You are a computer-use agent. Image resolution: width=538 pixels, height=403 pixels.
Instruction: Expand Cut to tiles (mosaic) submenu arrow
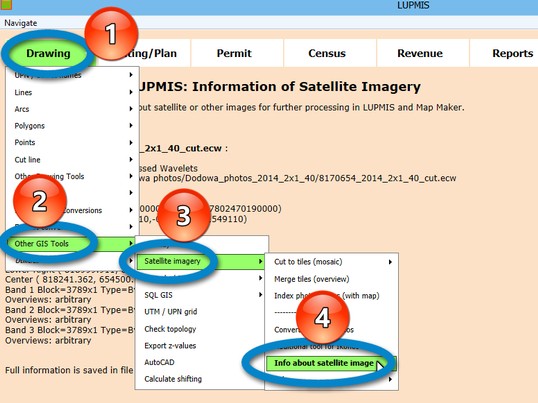tap(390, 262)
